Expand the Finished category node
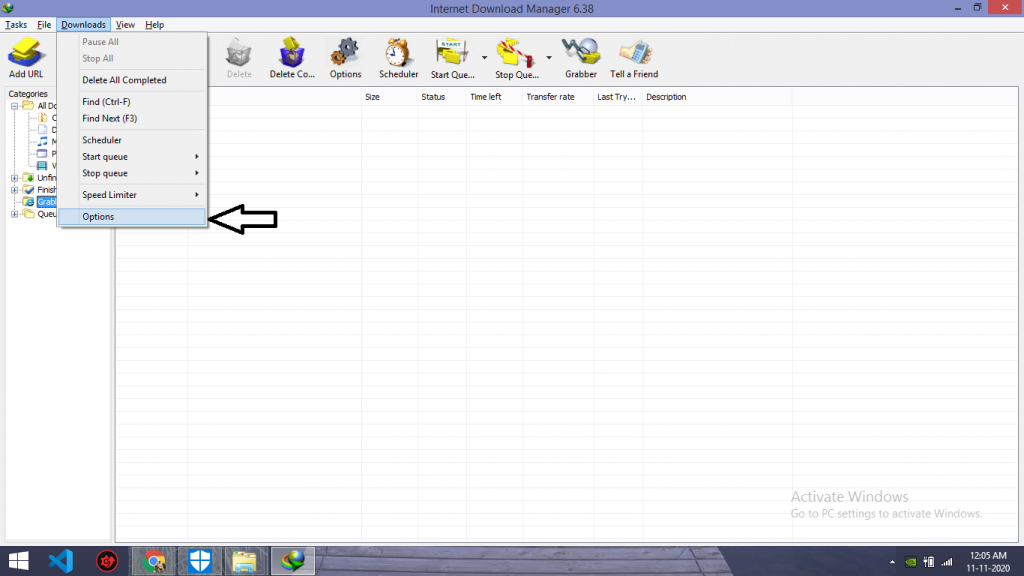Image resolution: width=1024 pixels, height=576 pixels. [x=14, y=190]
